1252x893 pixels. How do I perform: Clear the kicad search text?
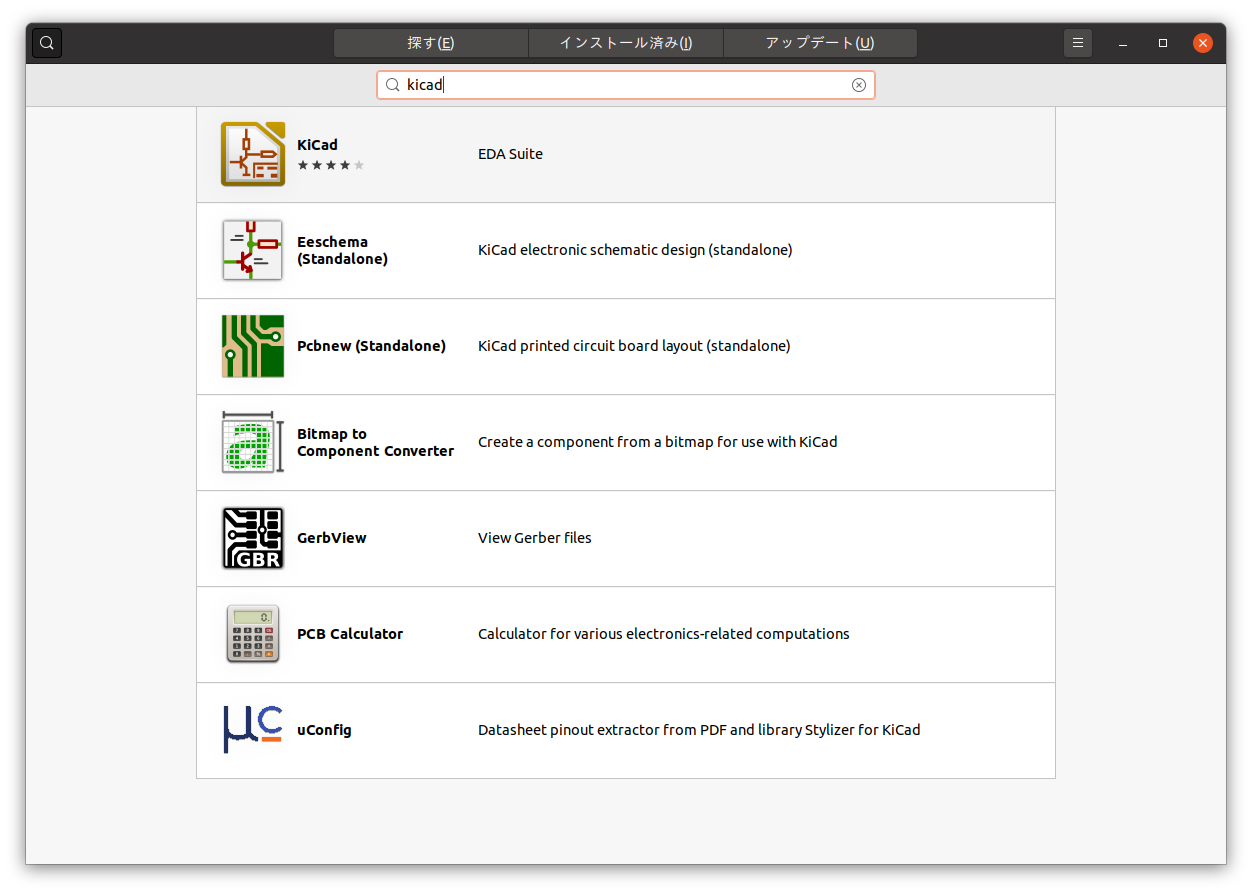pyautogui.click(x=858, y=85)
